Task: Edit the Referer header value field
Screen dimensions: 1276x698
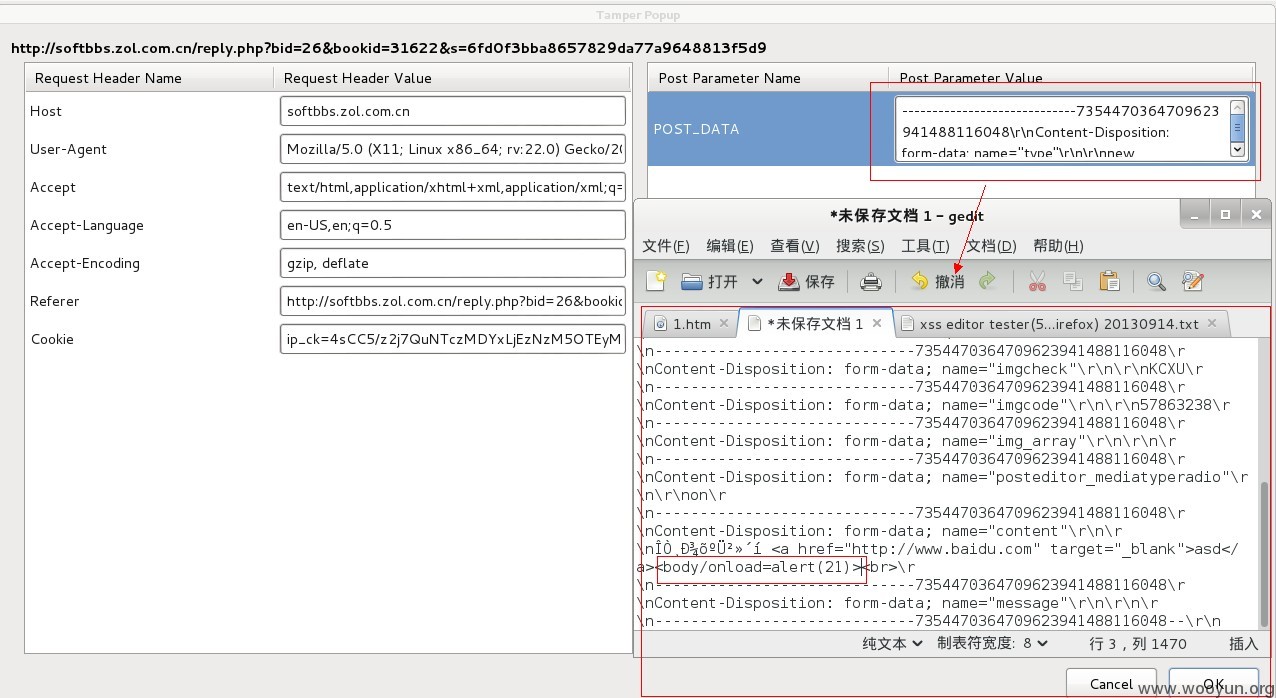Action: tap(453, 301)
